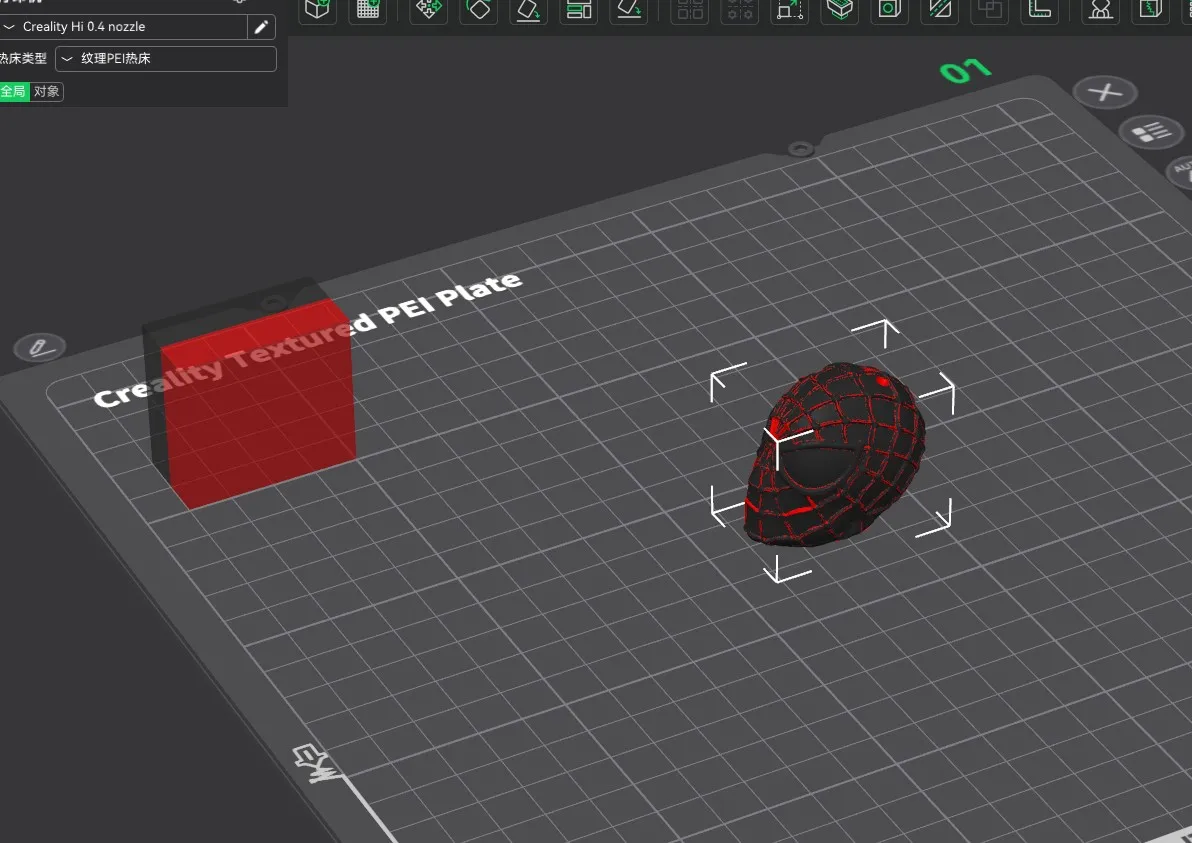Click the greyed mesh boolean icon

[990, 9]
